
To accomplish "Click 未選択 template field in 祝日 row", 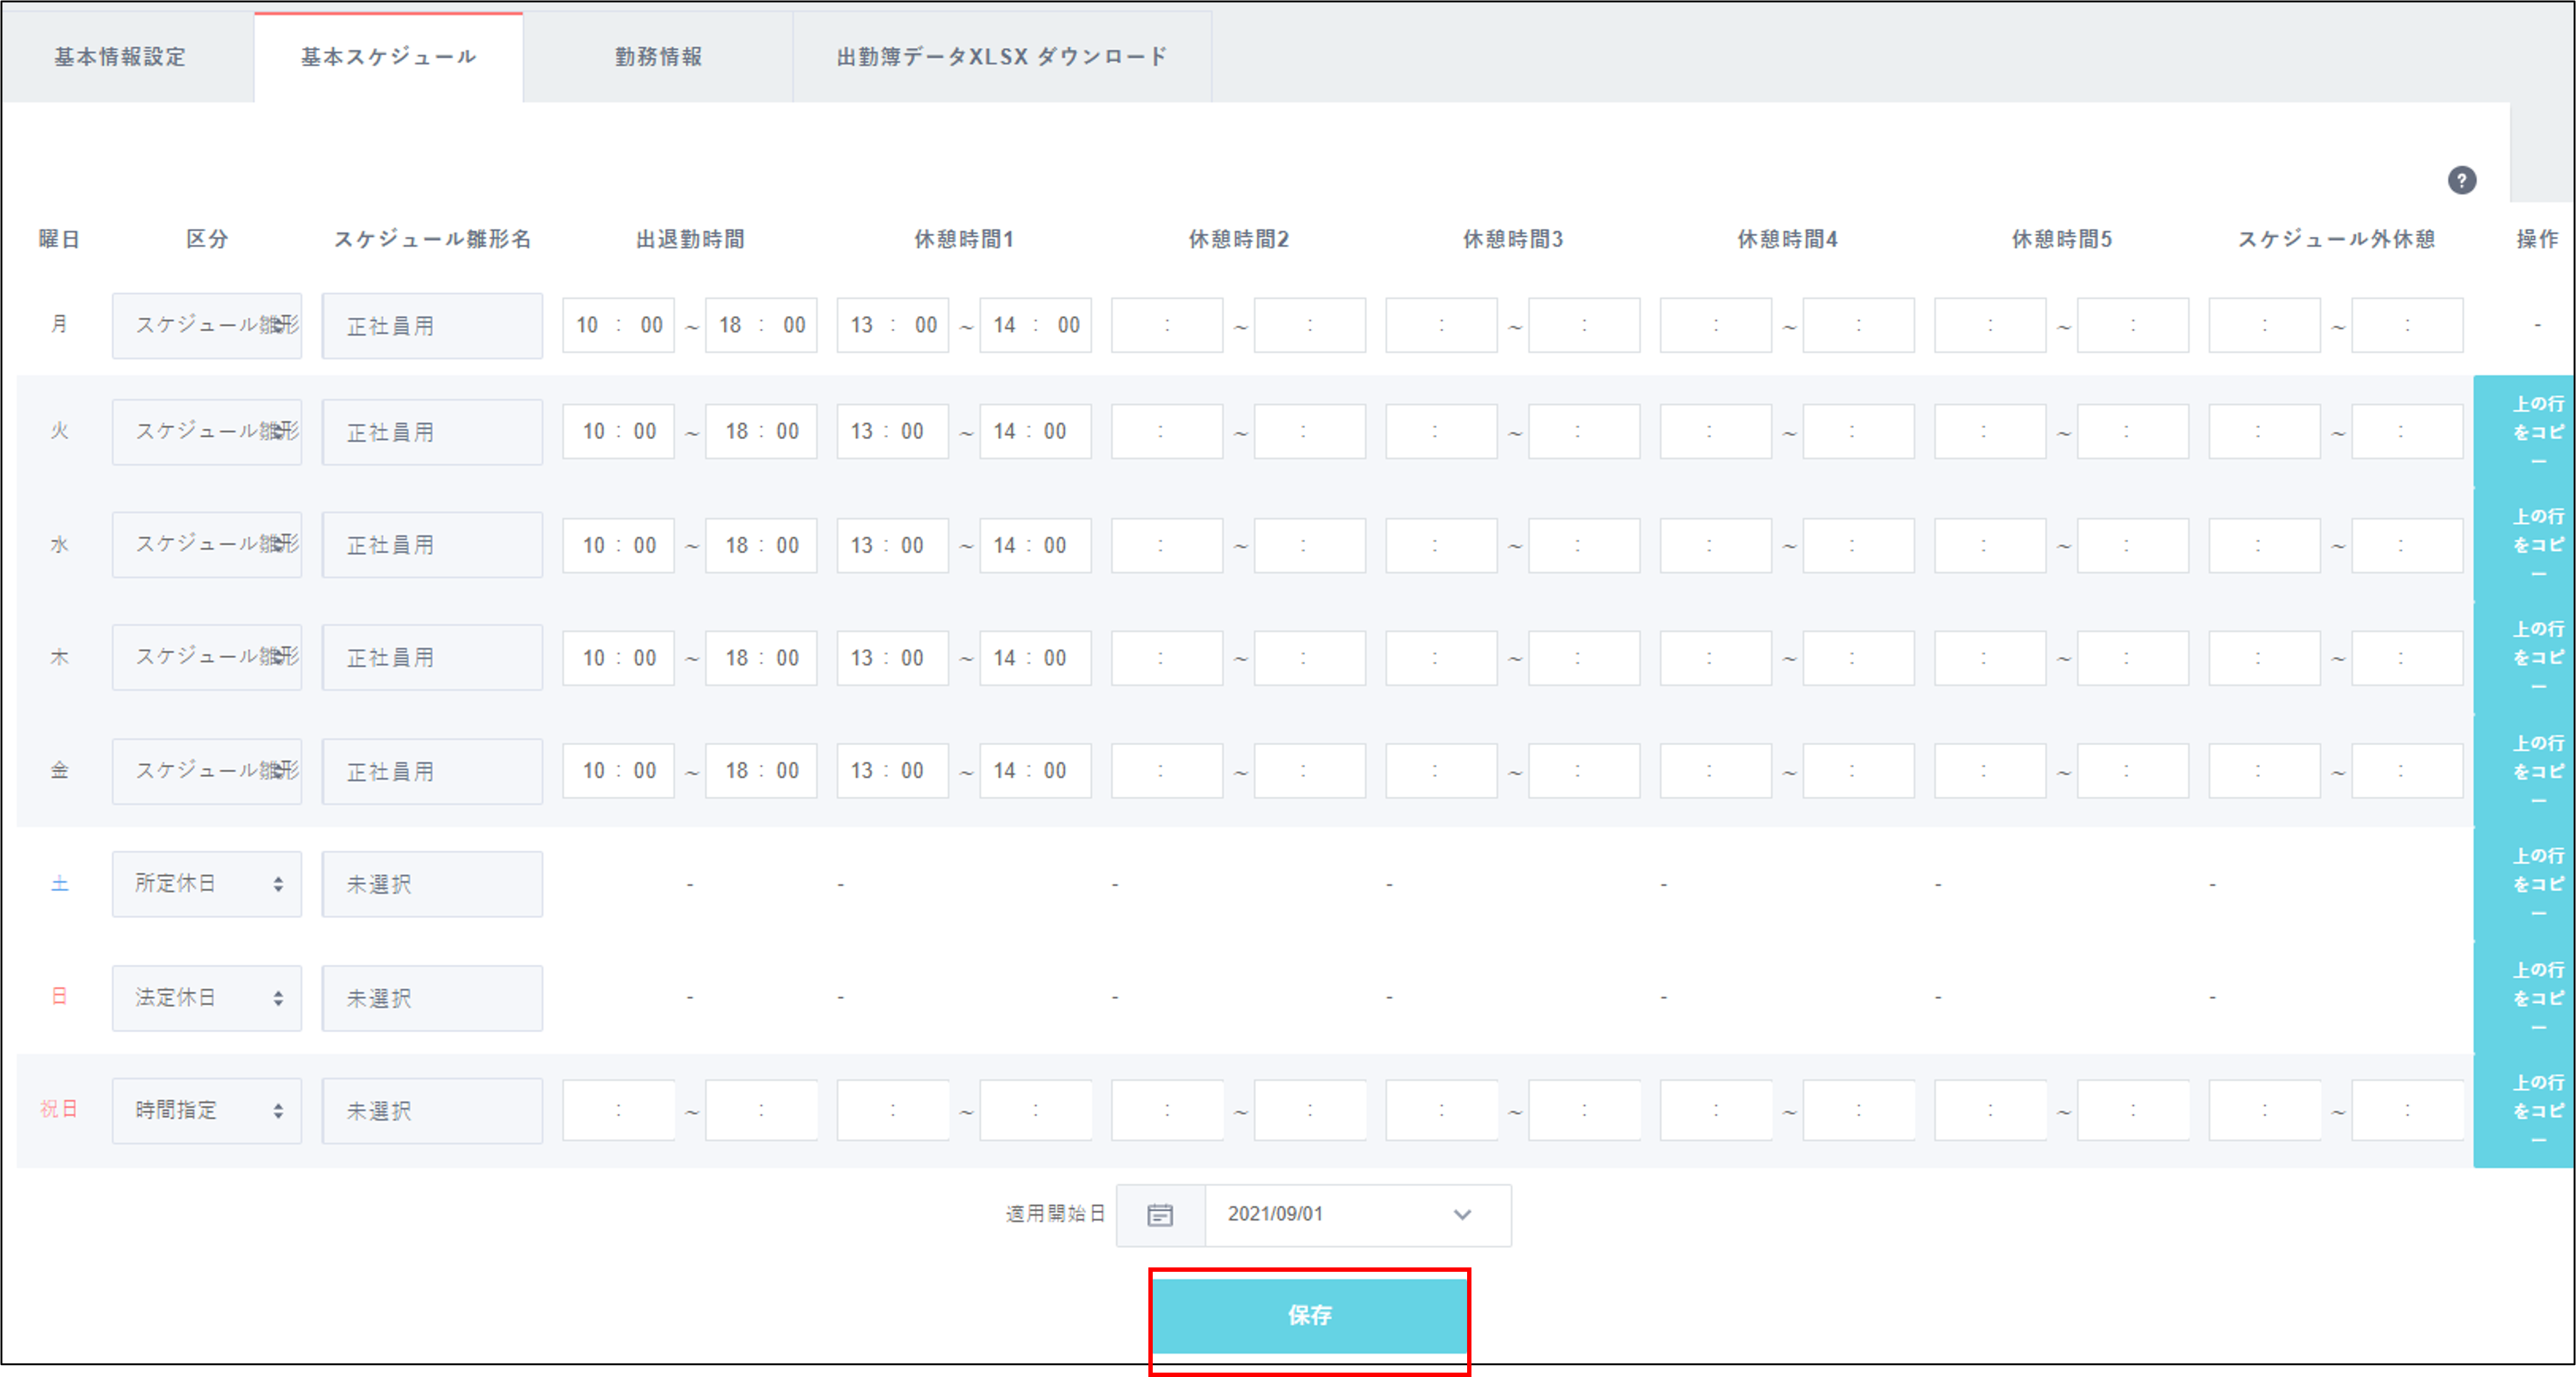I will click(432, 1110).
